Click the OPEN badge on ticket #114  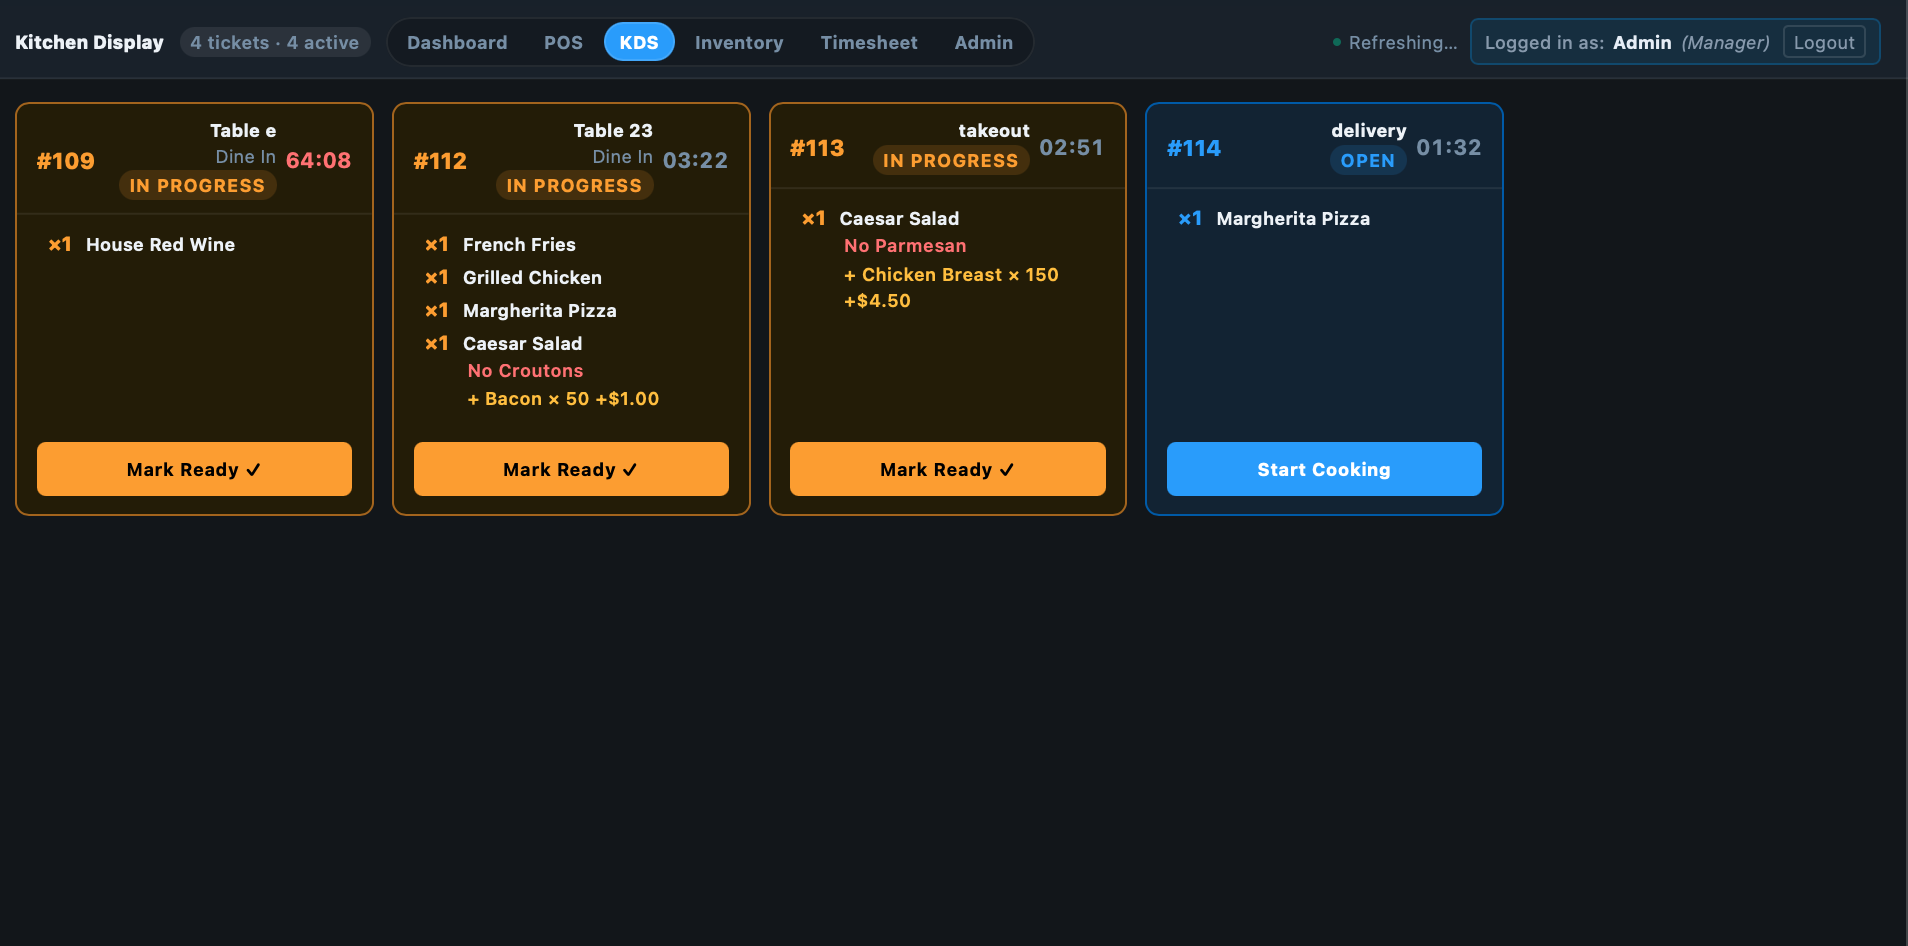pos(1368,160)
